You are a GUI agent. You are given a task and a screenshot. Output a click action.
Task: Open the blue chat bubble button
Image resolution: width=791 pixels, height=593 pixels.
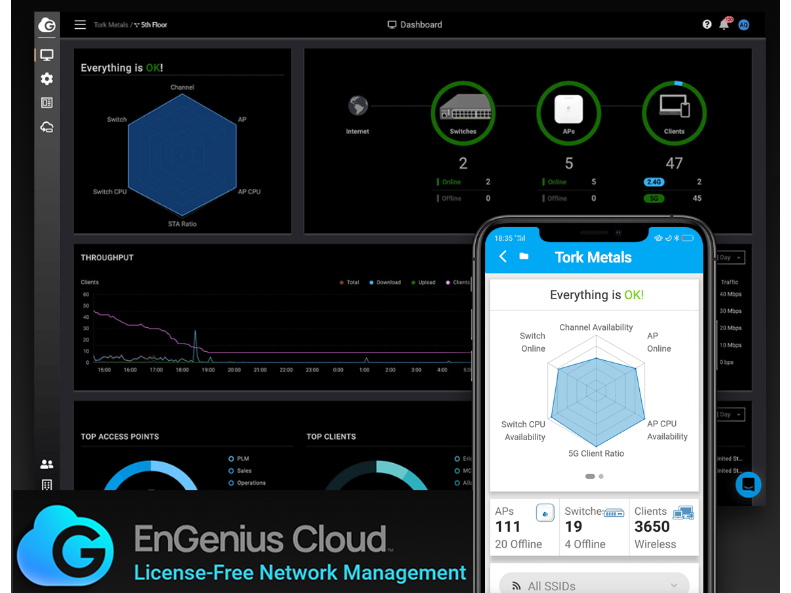pyautogui.click(x=748, y=485)
